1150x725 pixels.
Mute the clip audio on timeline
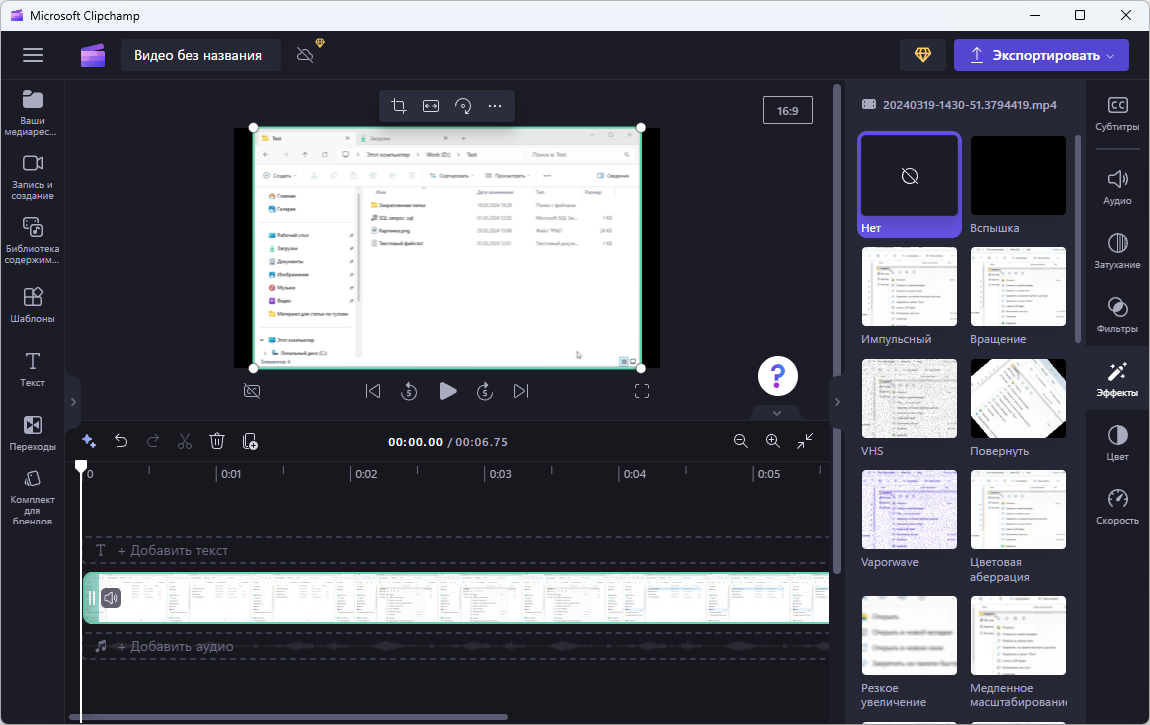[111, 598]
